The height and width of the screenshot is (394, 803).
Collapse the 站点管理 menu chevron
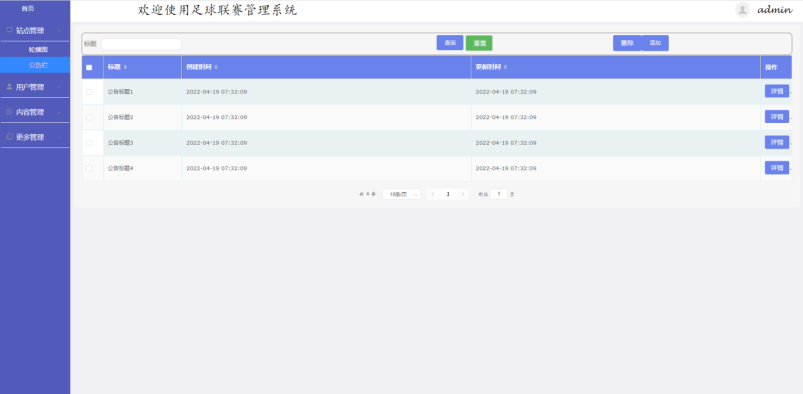coord(59,31)
